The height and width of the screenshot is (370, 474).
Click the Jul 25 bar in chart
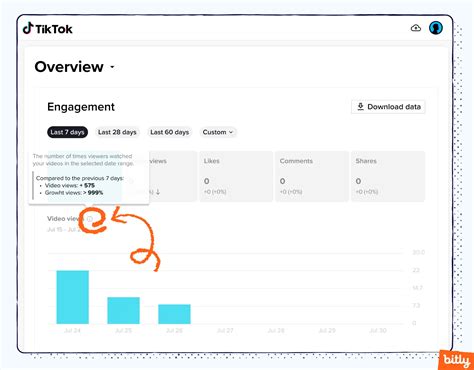click(123, 310)
